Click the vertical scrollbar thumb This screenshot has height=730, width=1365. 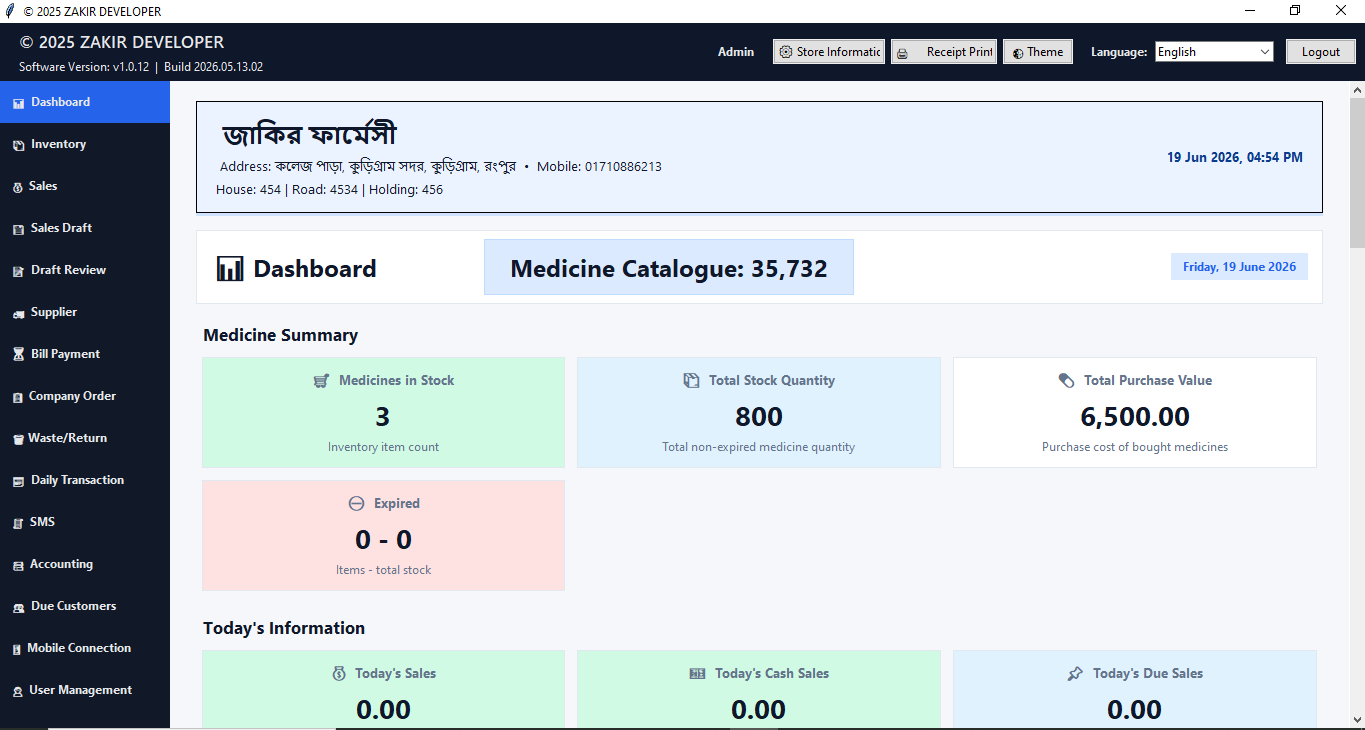pos(1357,172)
